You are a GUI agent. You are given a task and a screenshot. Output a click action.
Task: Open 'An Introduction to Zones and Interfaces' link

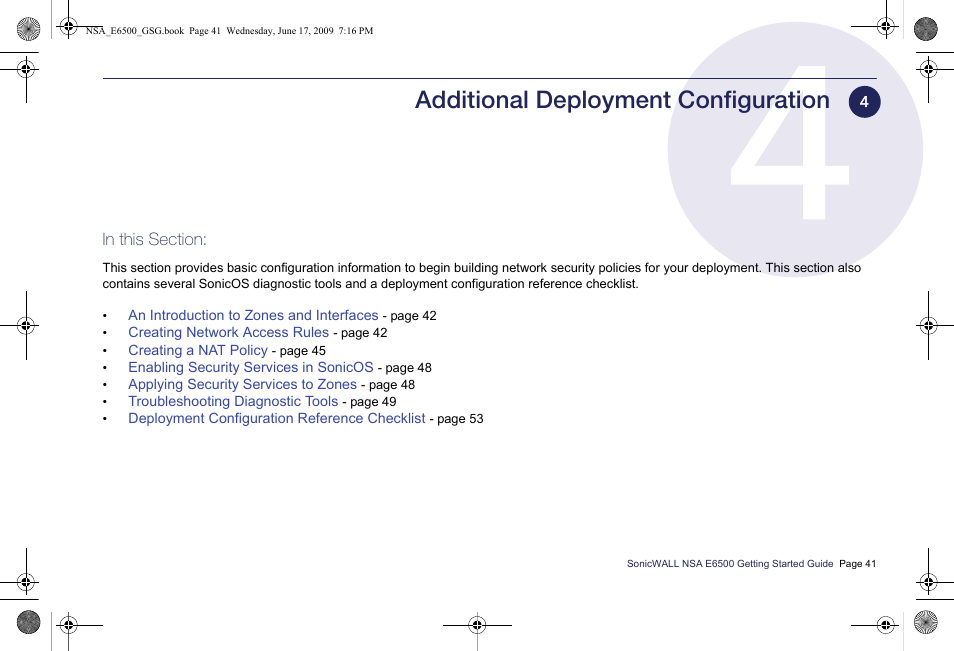click(x=253, y=315)
